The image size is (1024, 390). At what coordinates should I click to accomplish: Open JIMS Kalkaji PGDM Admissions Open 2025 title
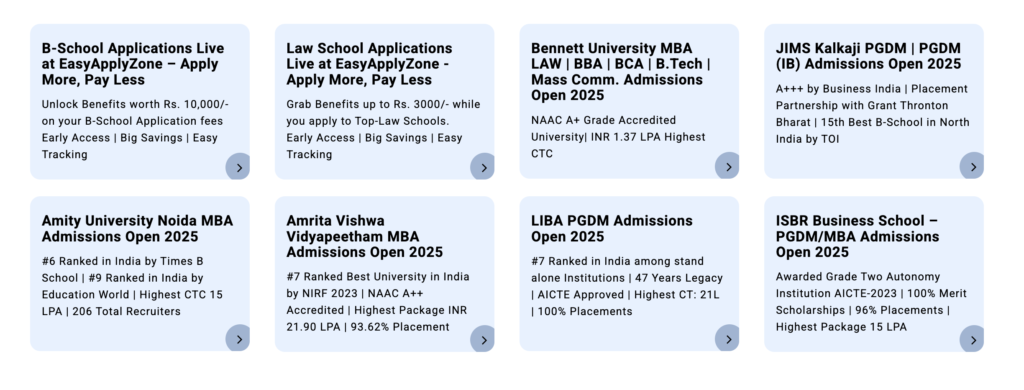[x=869, y=56]
